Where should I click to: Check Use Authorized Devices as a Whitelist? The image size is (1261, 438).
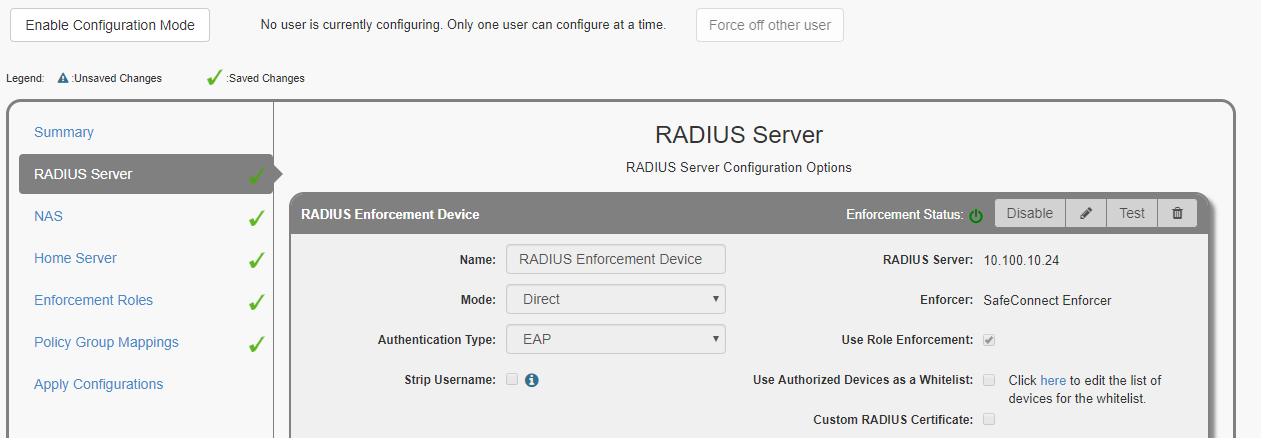989,380
